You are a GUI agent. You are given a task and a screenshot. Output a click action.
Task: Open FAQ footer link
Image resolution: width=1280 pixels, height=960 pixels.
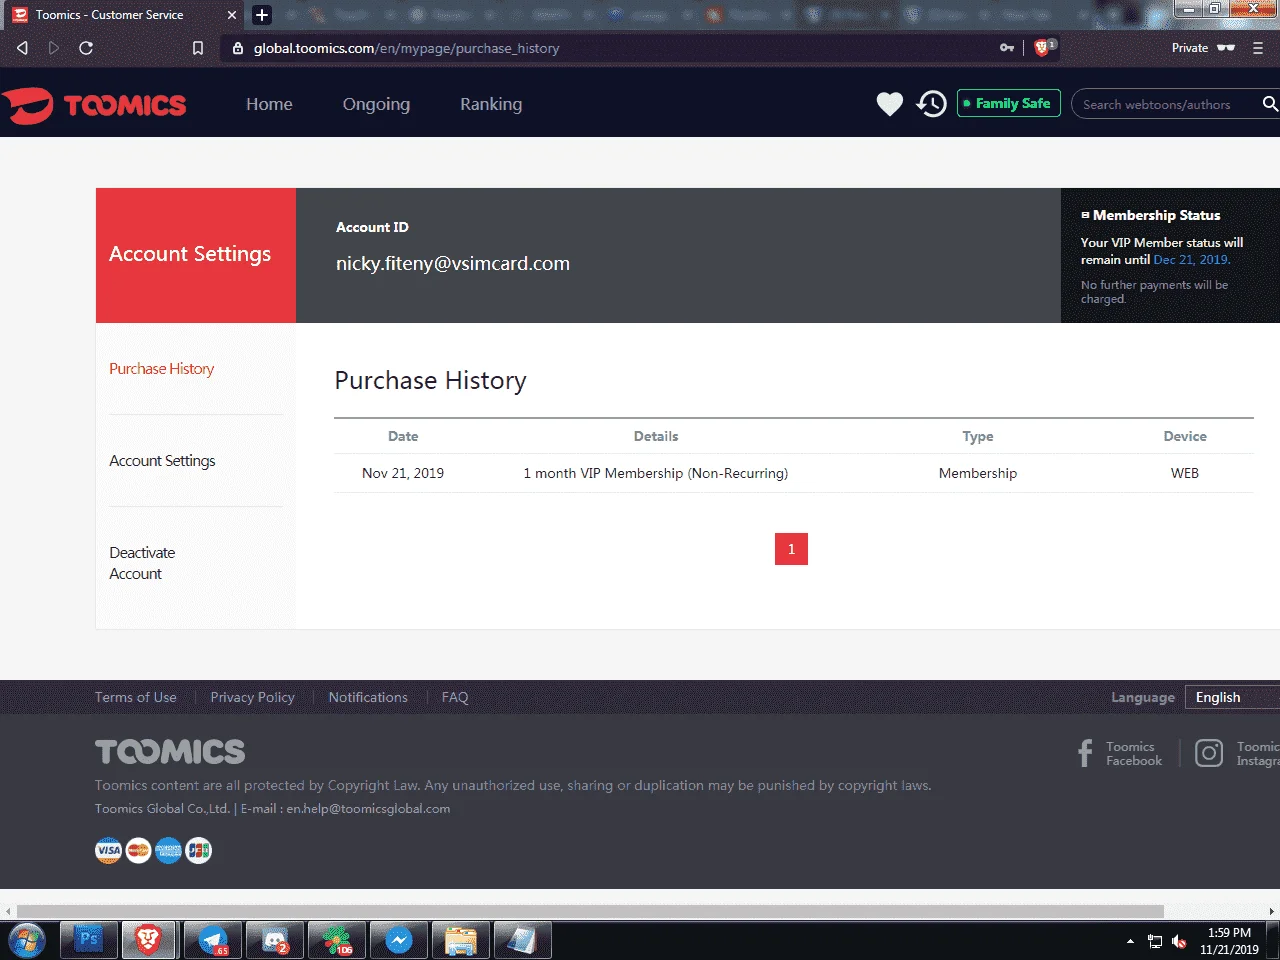[x=455, y=697]
